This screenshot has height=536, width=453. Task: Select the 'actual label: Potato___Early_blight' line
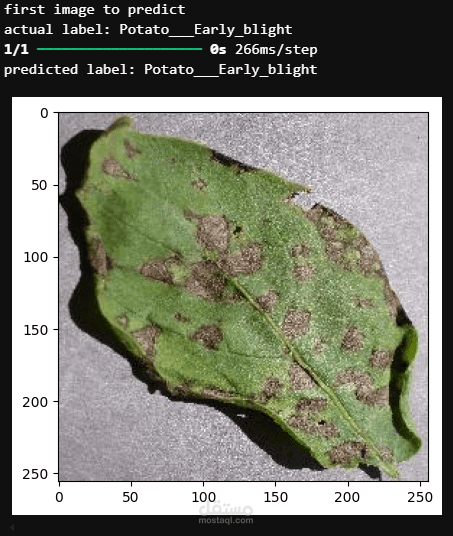click(x=148, y=30)
